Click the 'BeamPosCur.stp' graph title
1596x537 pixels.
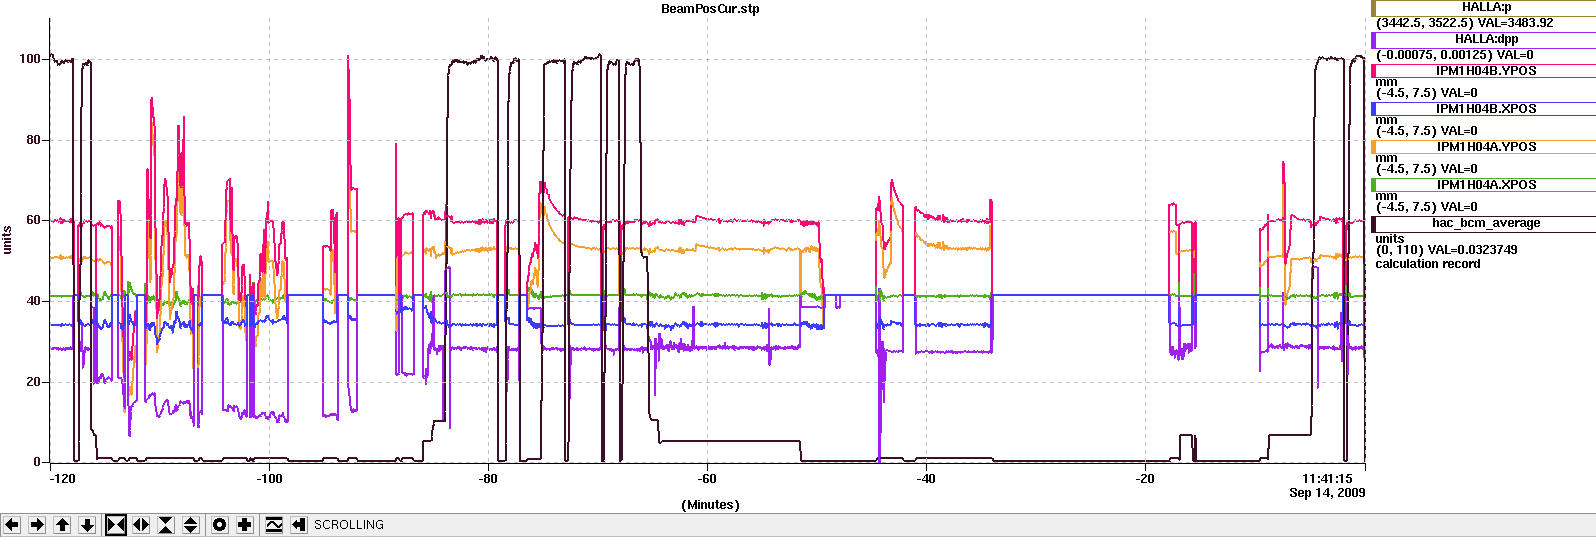coord(710,9)
